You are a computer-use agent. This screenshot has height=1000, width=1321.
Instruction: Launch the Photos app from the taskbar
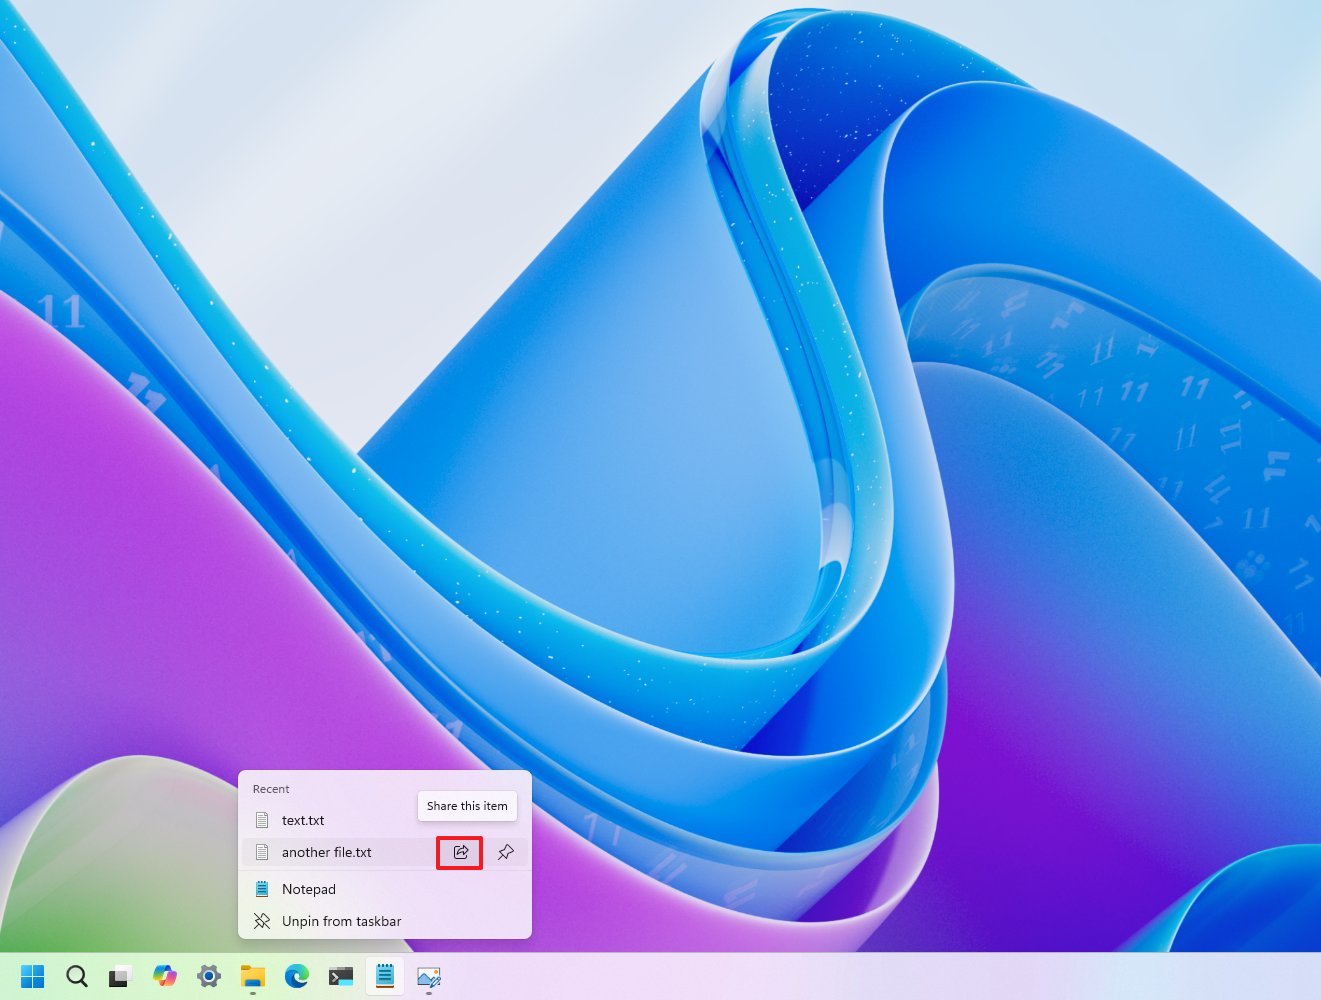pos(428,975)
